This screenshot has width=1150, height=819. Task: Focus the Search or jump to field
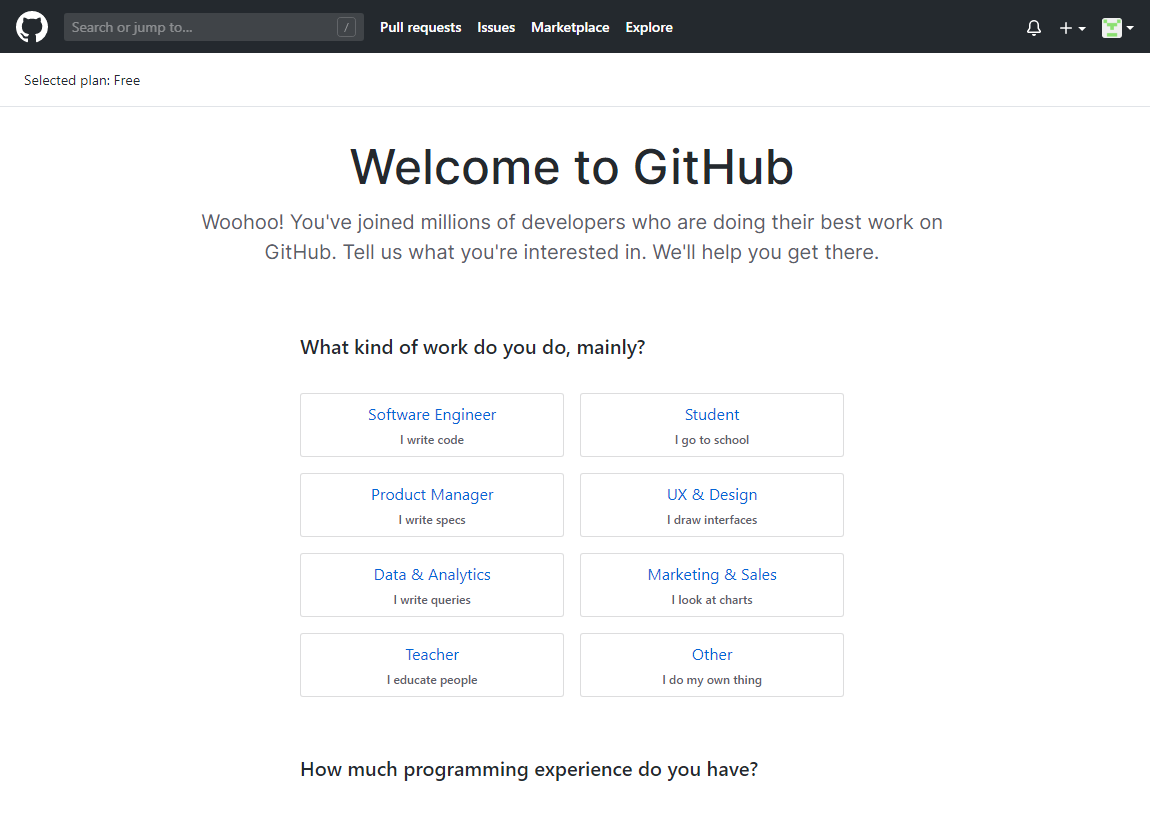[x=200, y=28]
